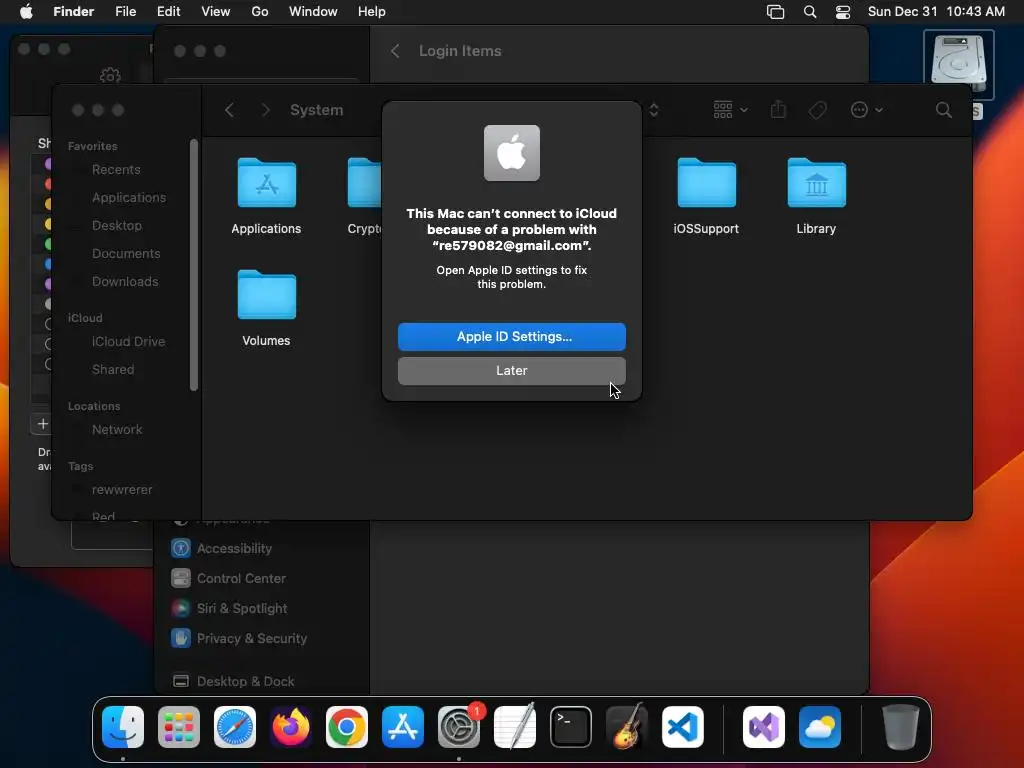Select the hard disk icon on desktop
Viewport: 1024px width, 768px height.
tap(958, 64)
